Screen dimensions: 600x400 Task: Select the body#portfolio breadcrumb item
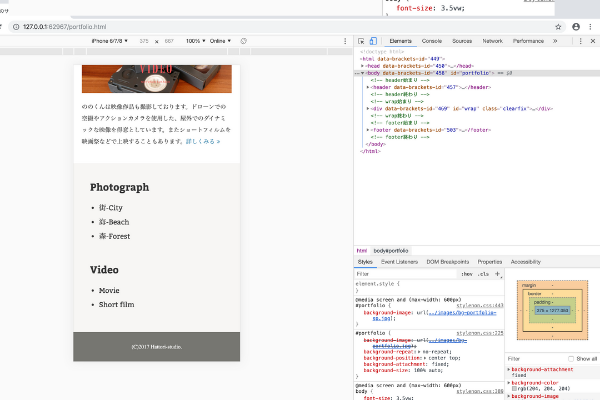(391, 251)
